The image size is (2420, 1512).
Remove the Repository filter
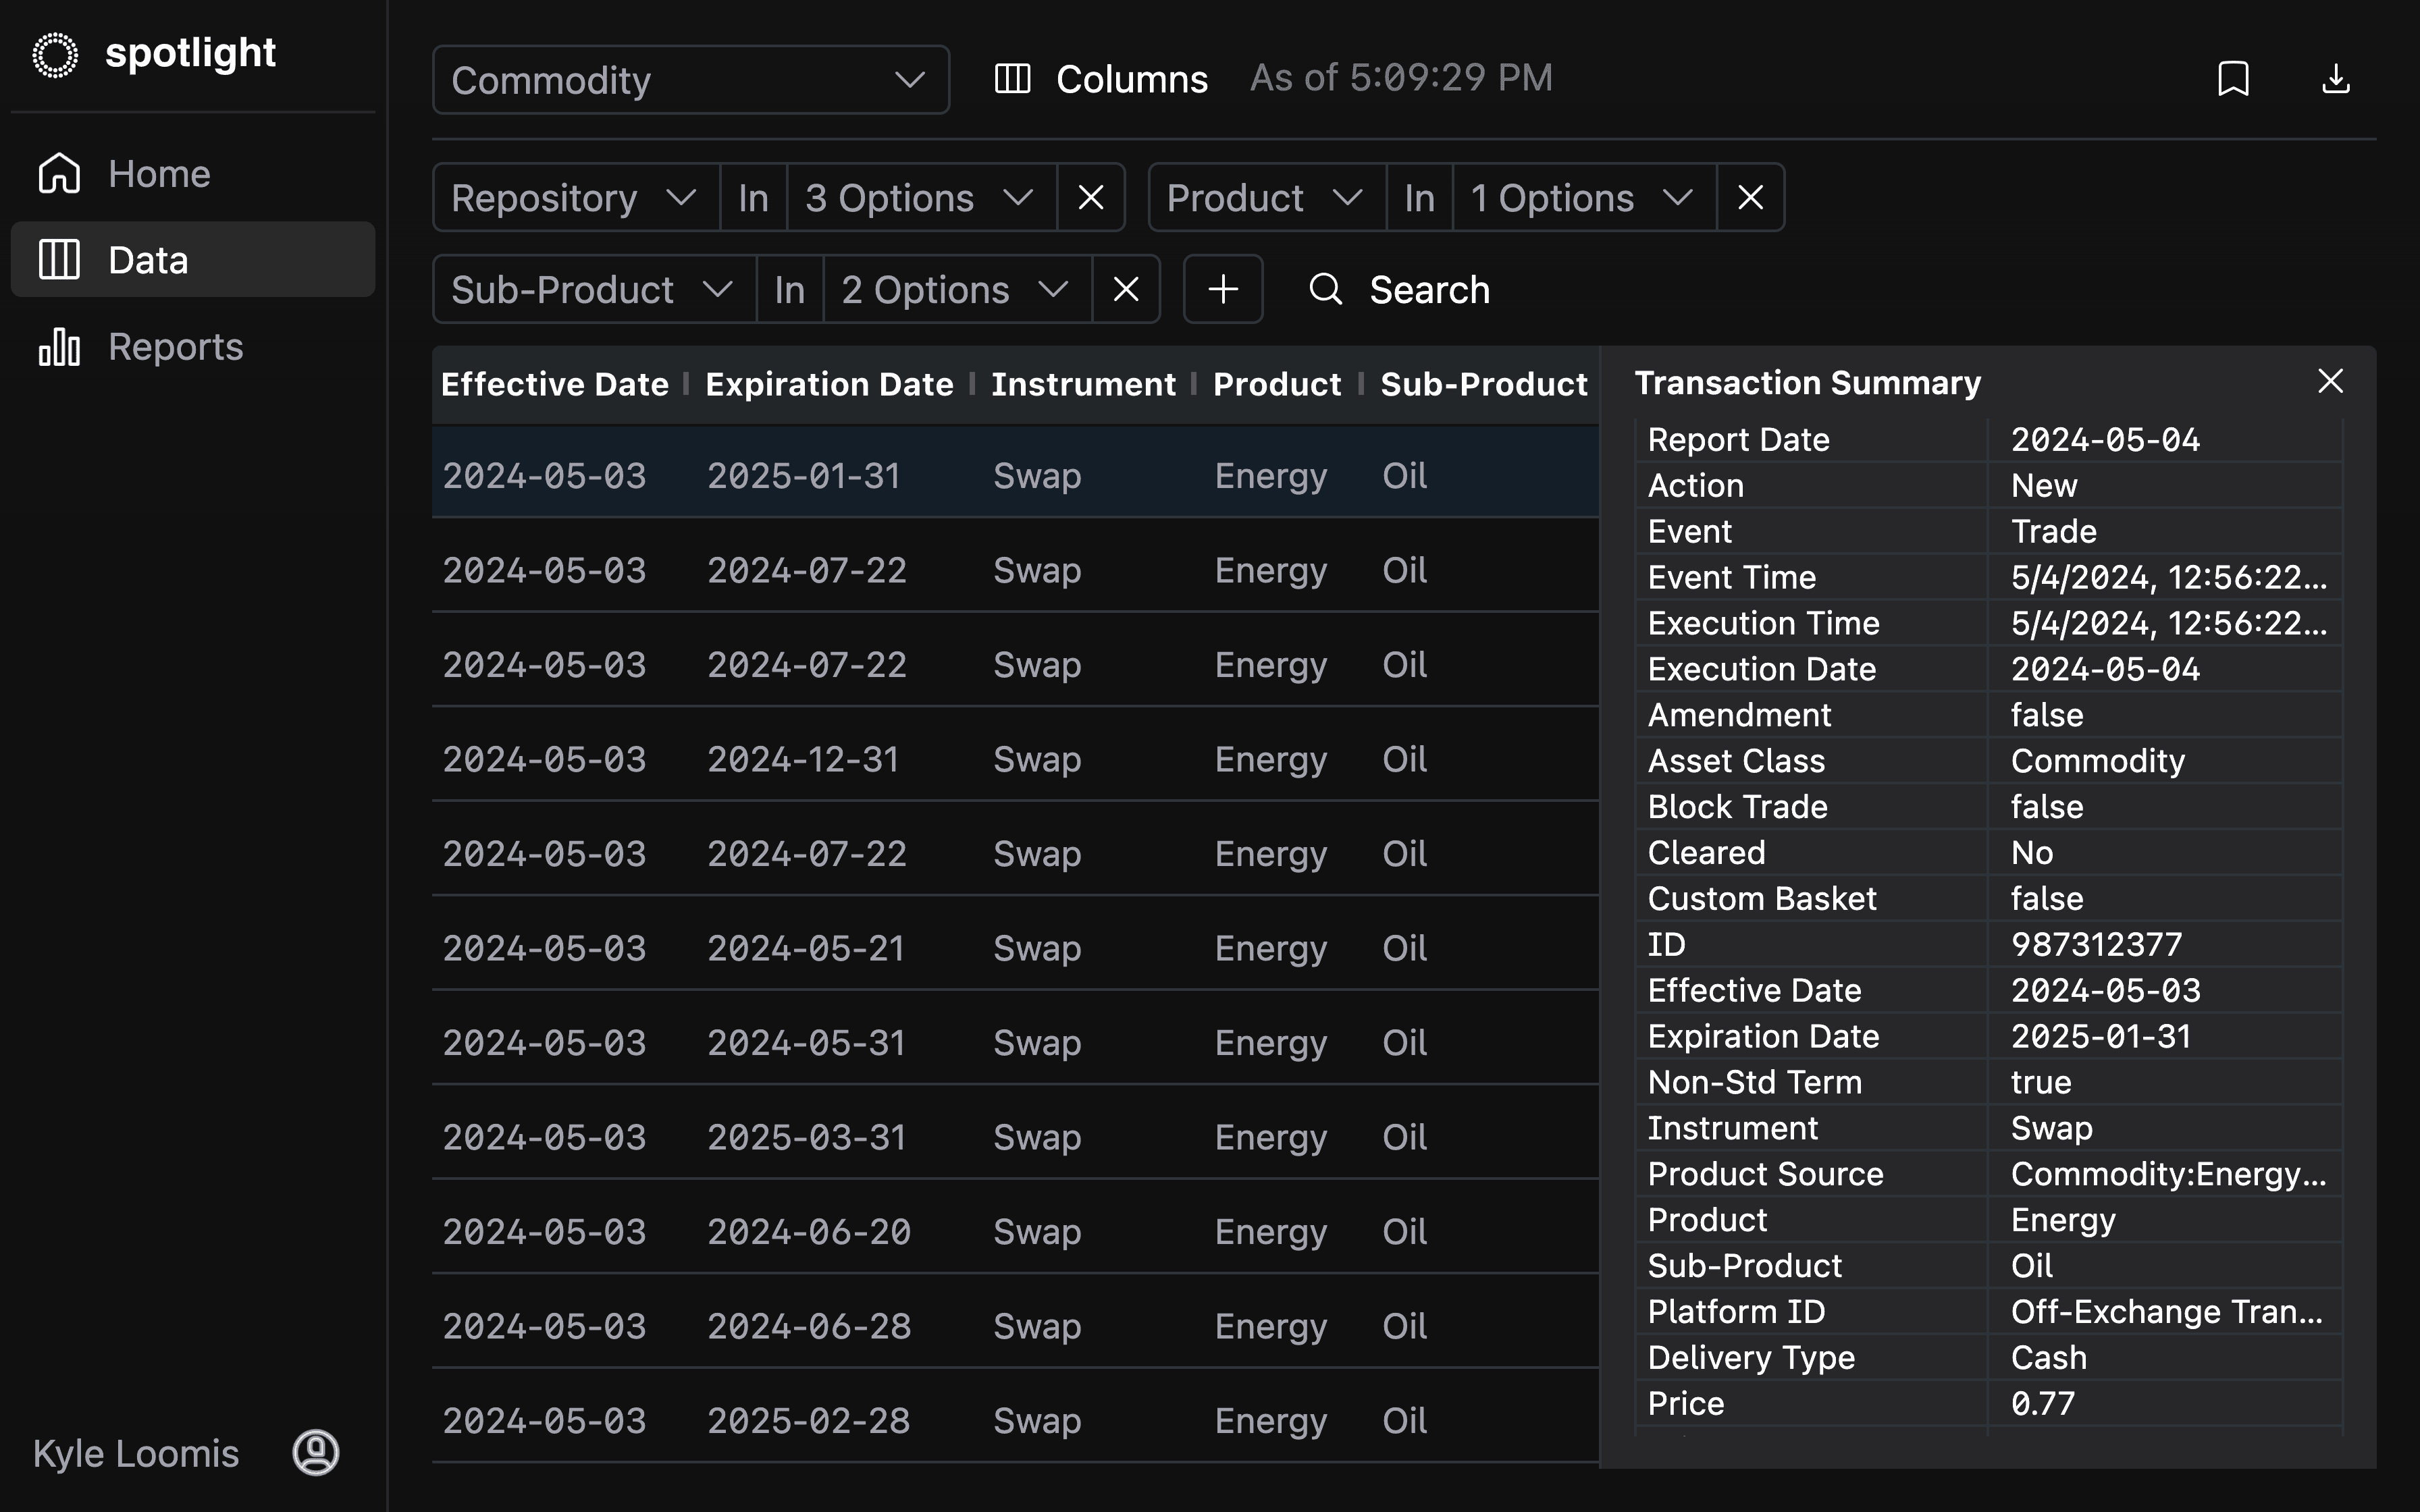1091,198
